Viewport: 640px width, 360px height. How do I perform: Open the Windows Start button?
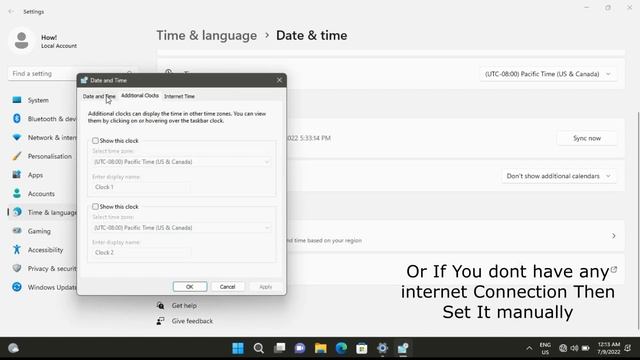(238, 348)
